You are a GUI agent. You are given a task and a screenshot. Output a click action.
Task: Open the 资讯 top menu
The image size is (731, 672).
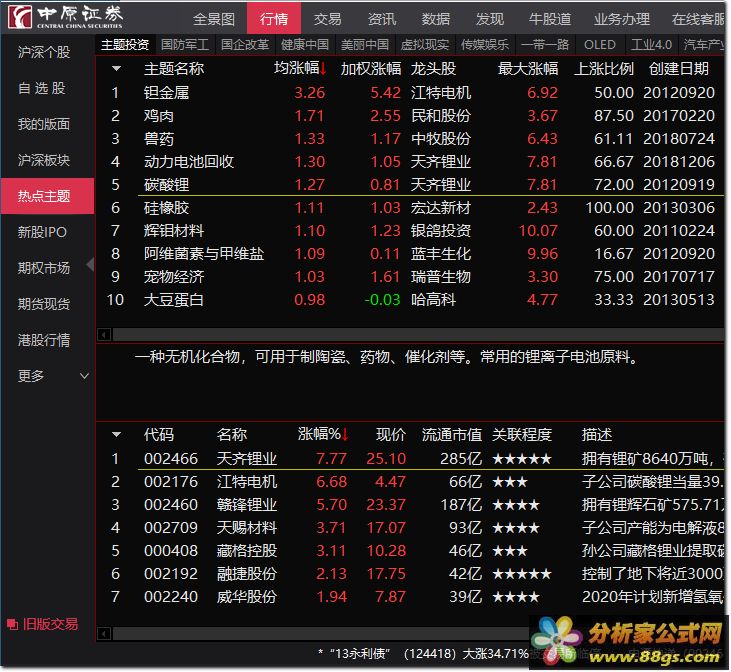[x=382, y=19]
